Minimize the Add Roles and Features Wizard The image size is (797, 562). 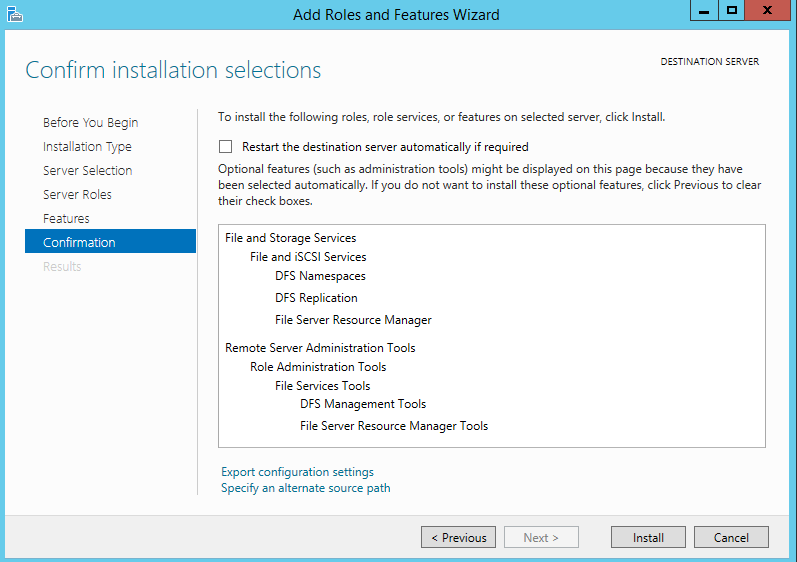(x=704, y=11)
